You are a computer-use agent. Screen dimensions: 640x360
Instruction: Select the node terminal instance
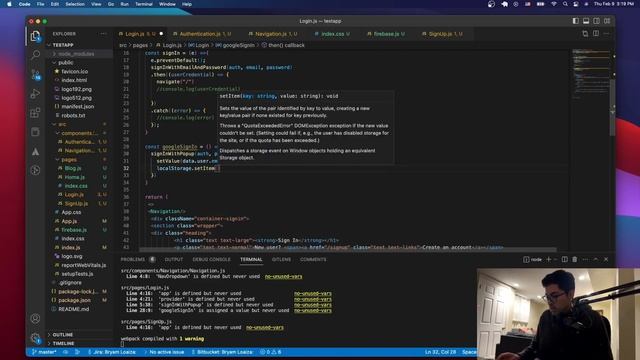point(533,260)
